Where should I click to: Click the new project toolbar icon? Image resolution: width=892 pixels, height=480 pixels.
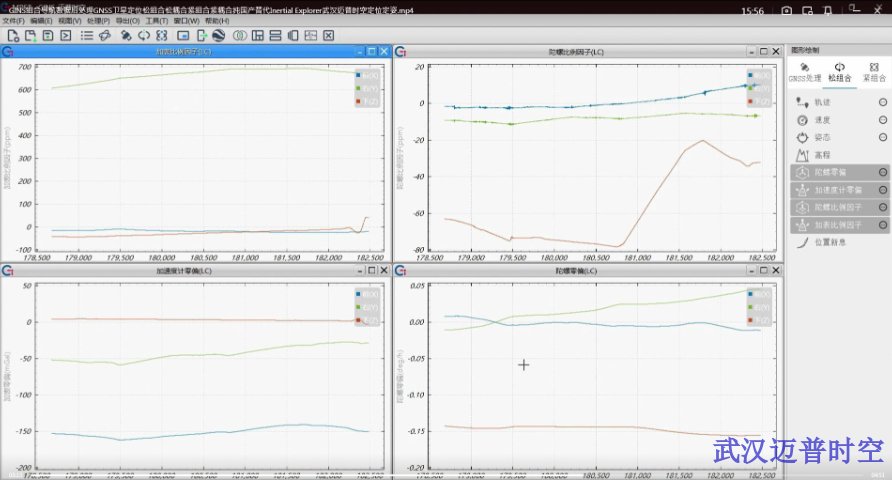13,36
